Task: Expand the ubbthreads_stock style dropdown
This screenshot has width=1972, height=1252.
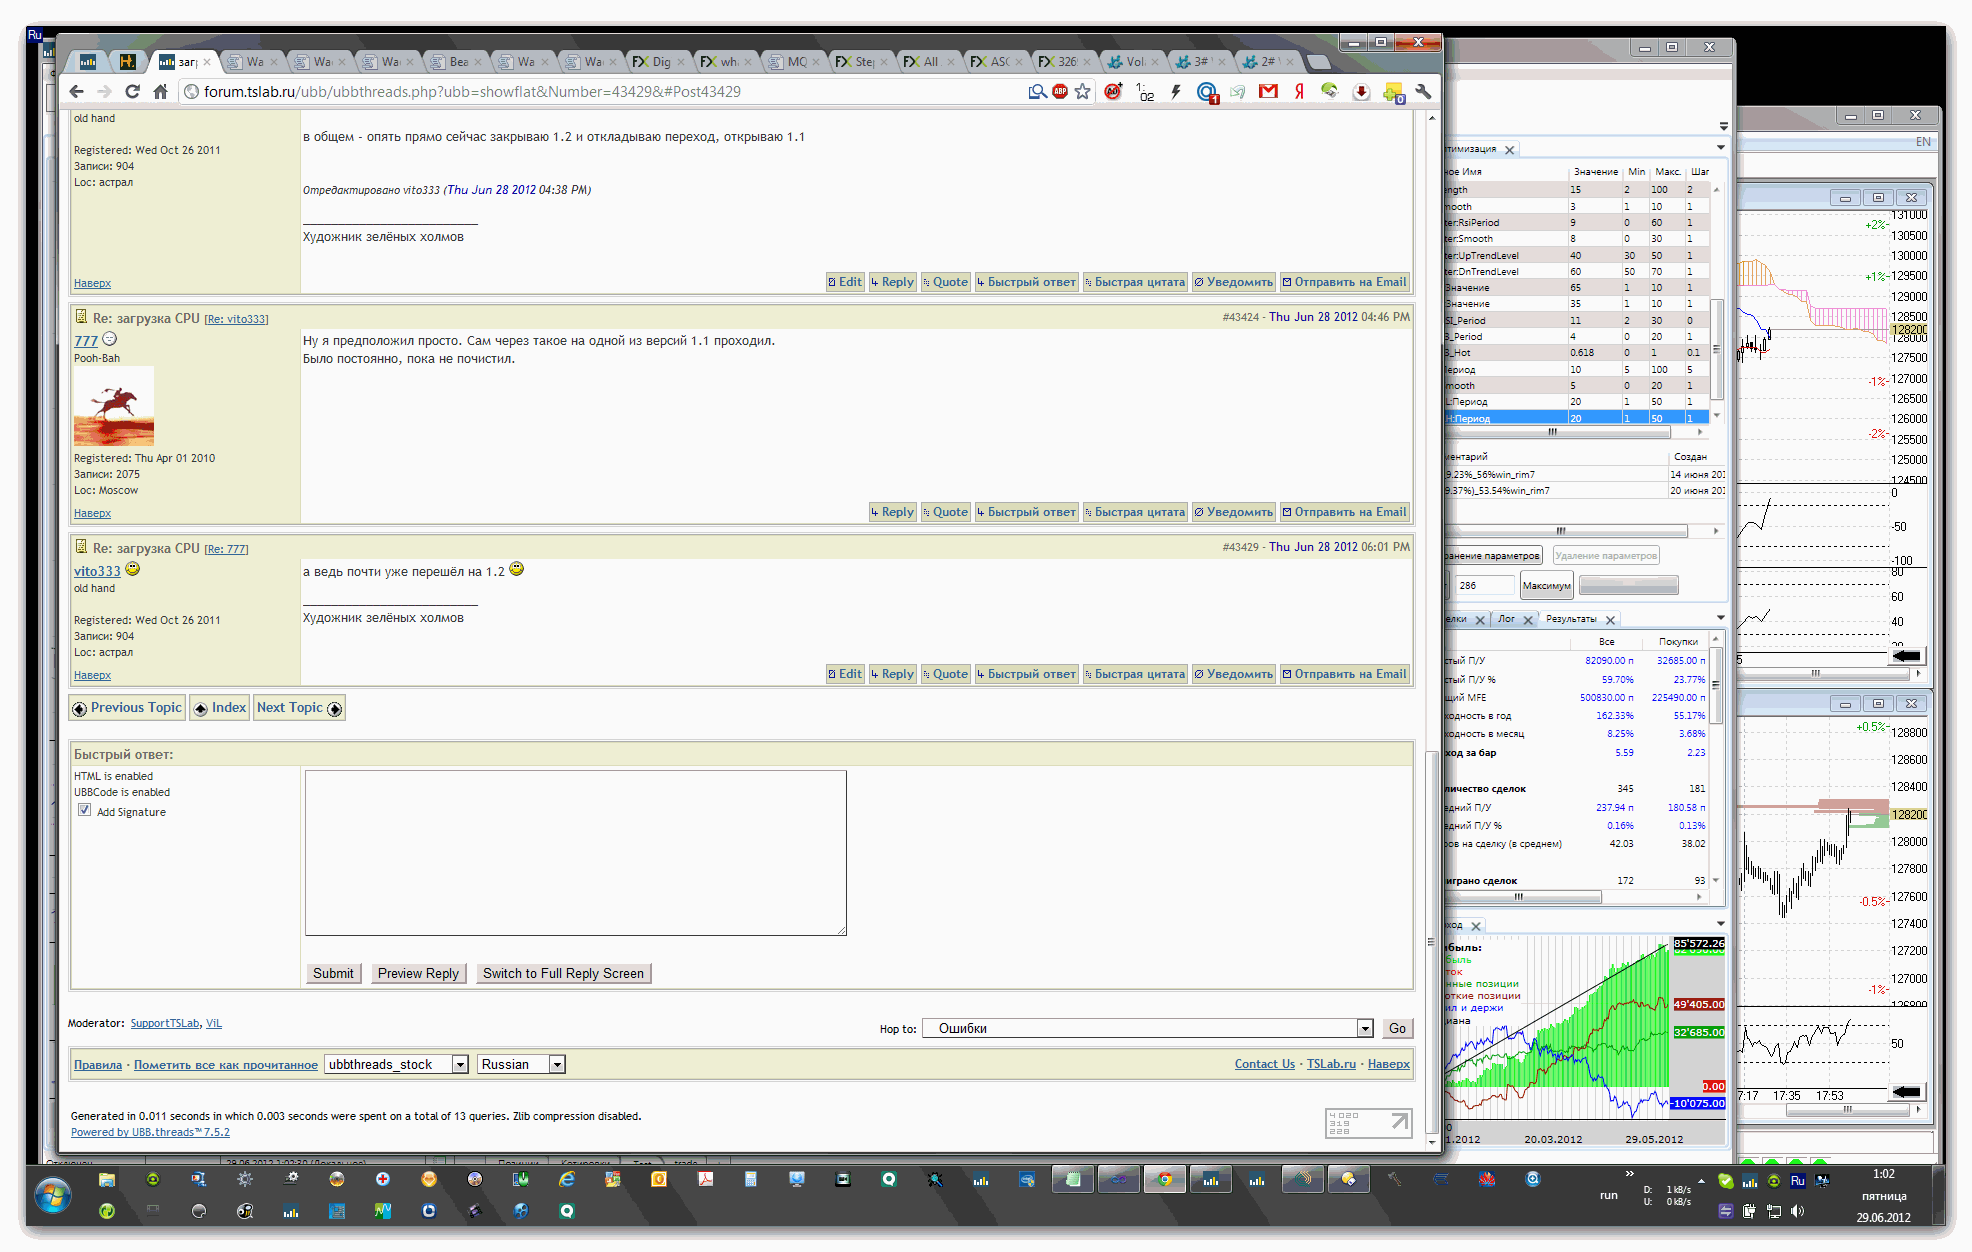Action: tap(460, 1065)
